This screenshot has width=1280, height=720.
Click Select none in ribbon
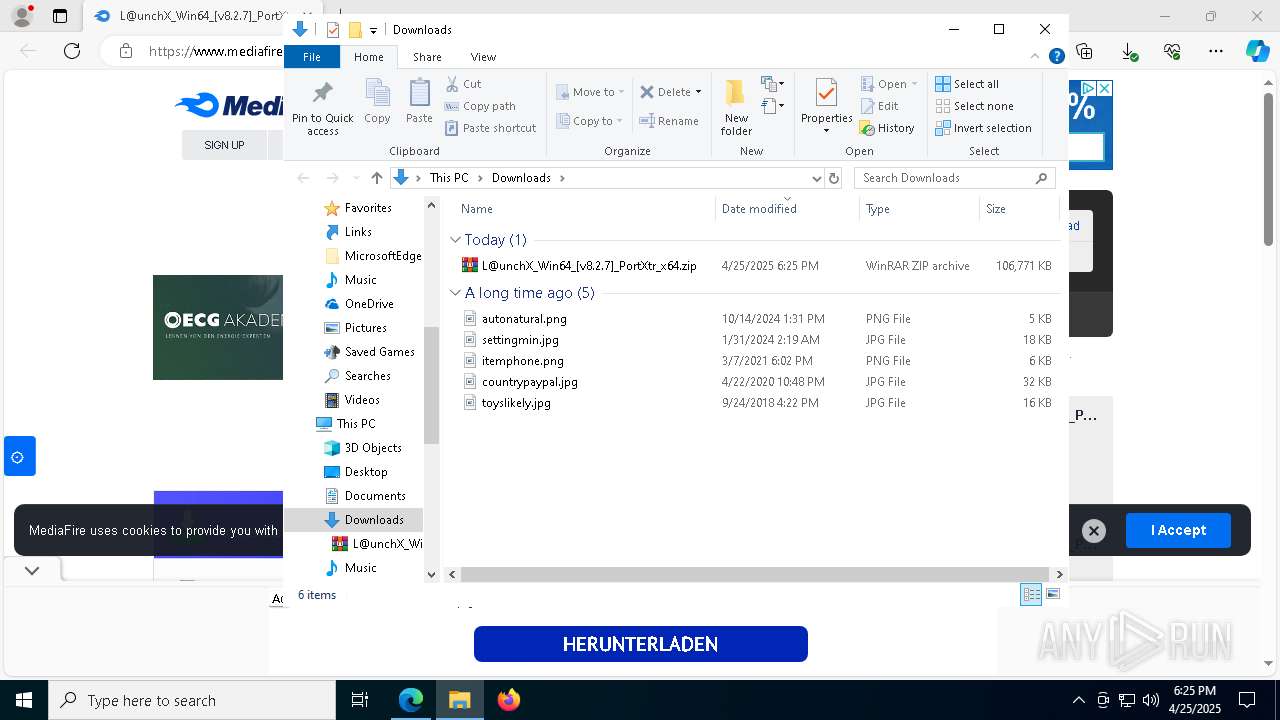[975, 106]
